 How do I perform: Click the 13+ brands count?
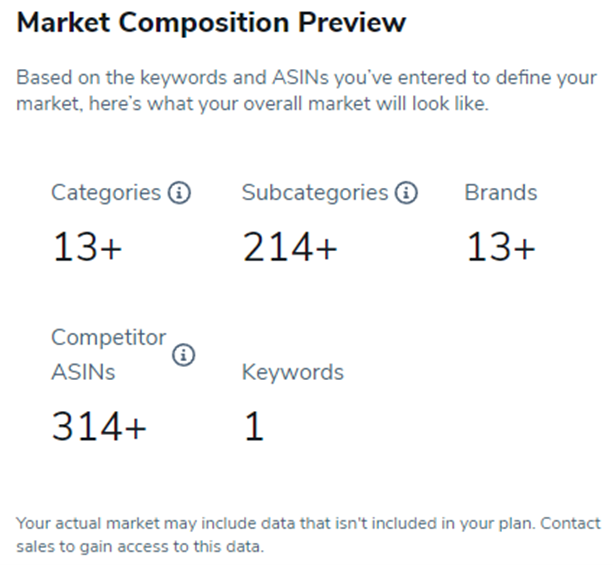(x=501, y=247)
